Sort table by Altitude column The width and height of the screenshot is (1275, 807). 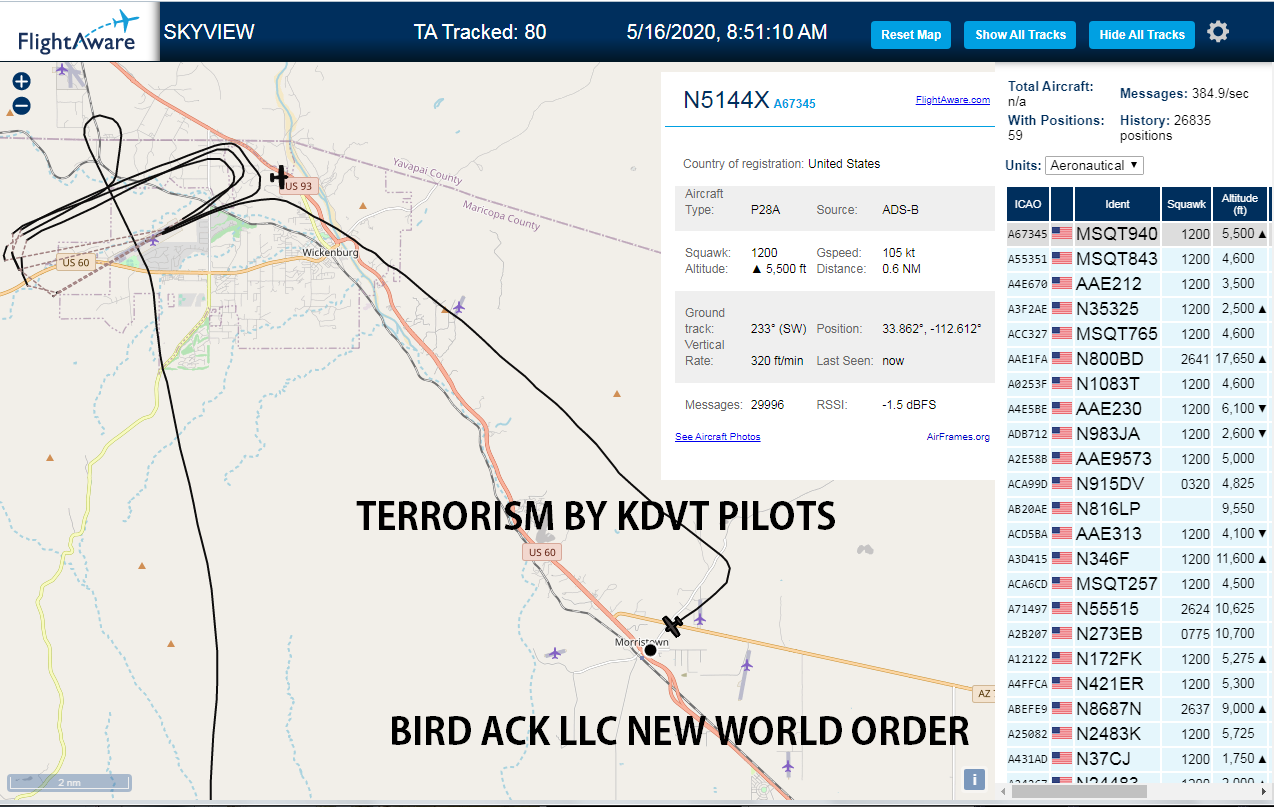[1240, 204]
